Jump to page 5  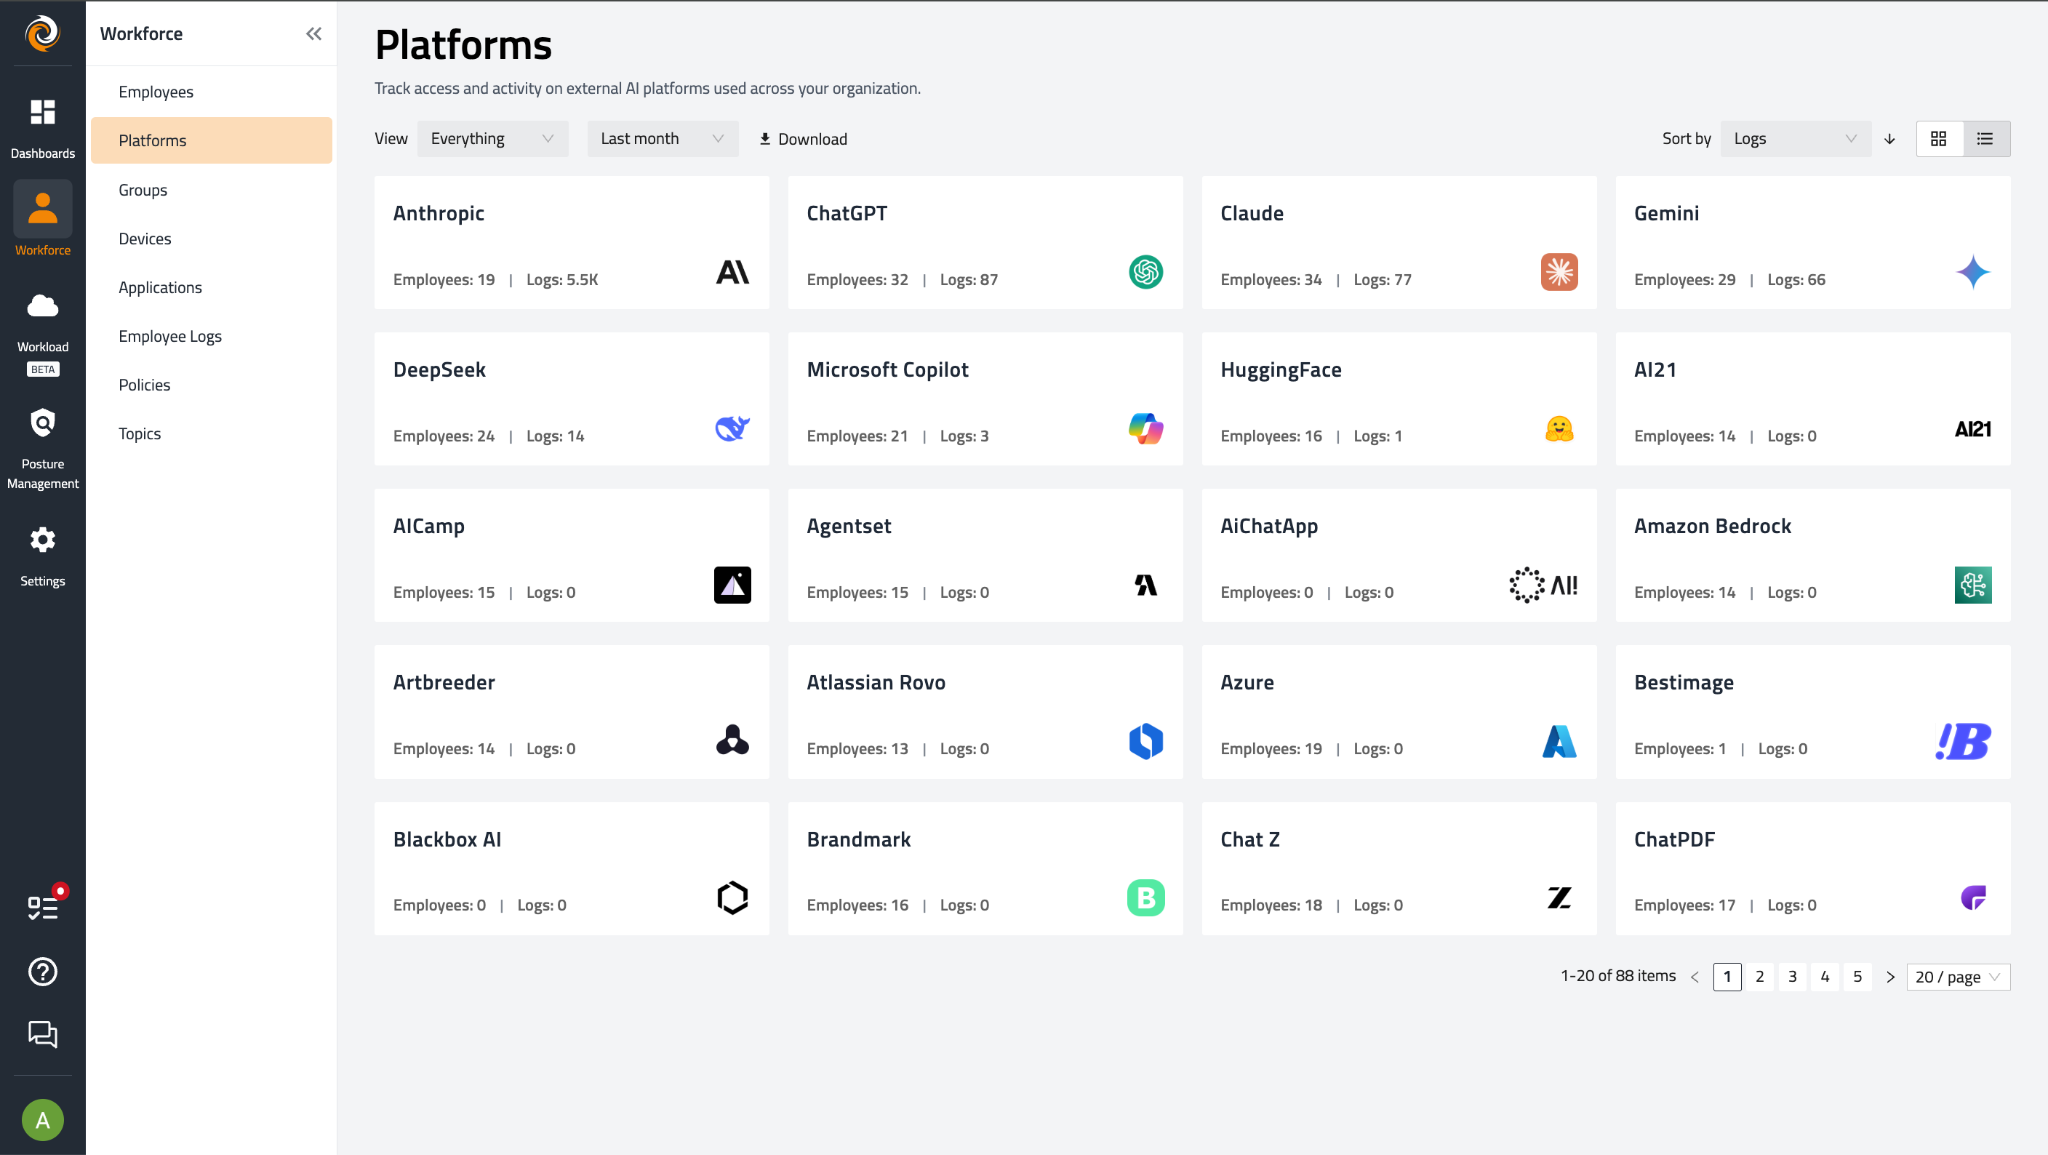[1857, 977]
